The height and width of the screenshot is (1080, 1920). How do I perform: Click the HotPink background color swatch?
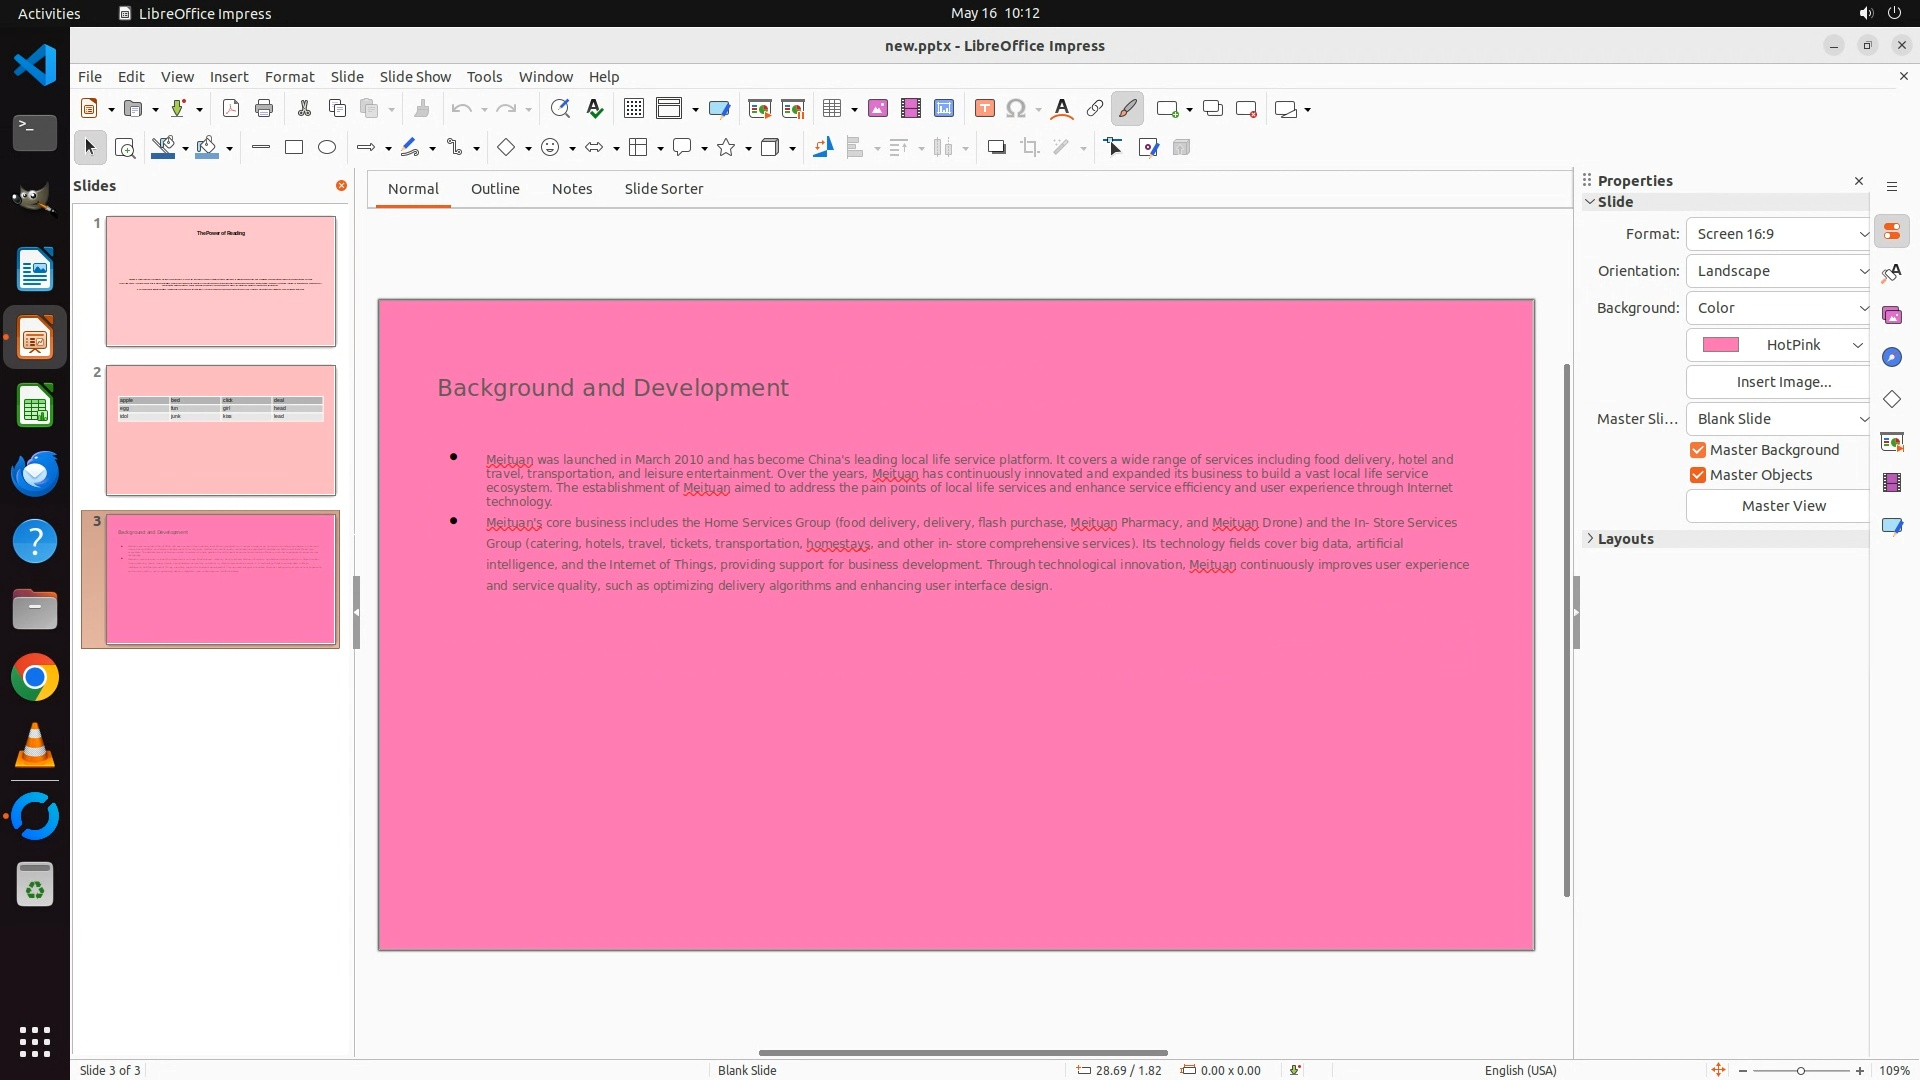point(1721,345)
